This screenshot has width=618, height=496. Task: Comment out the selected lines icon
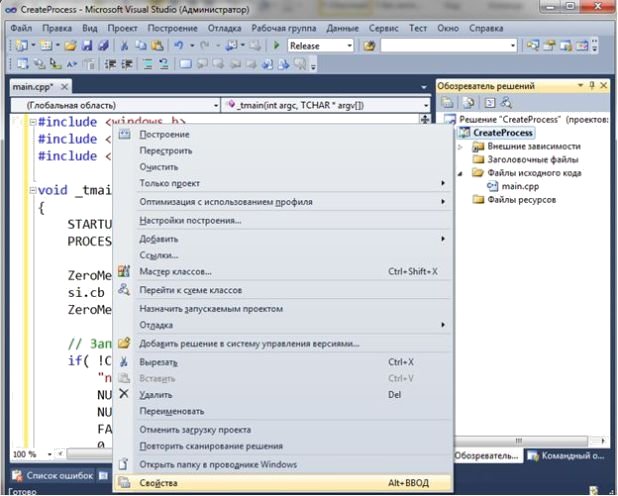tap(148, 64)
